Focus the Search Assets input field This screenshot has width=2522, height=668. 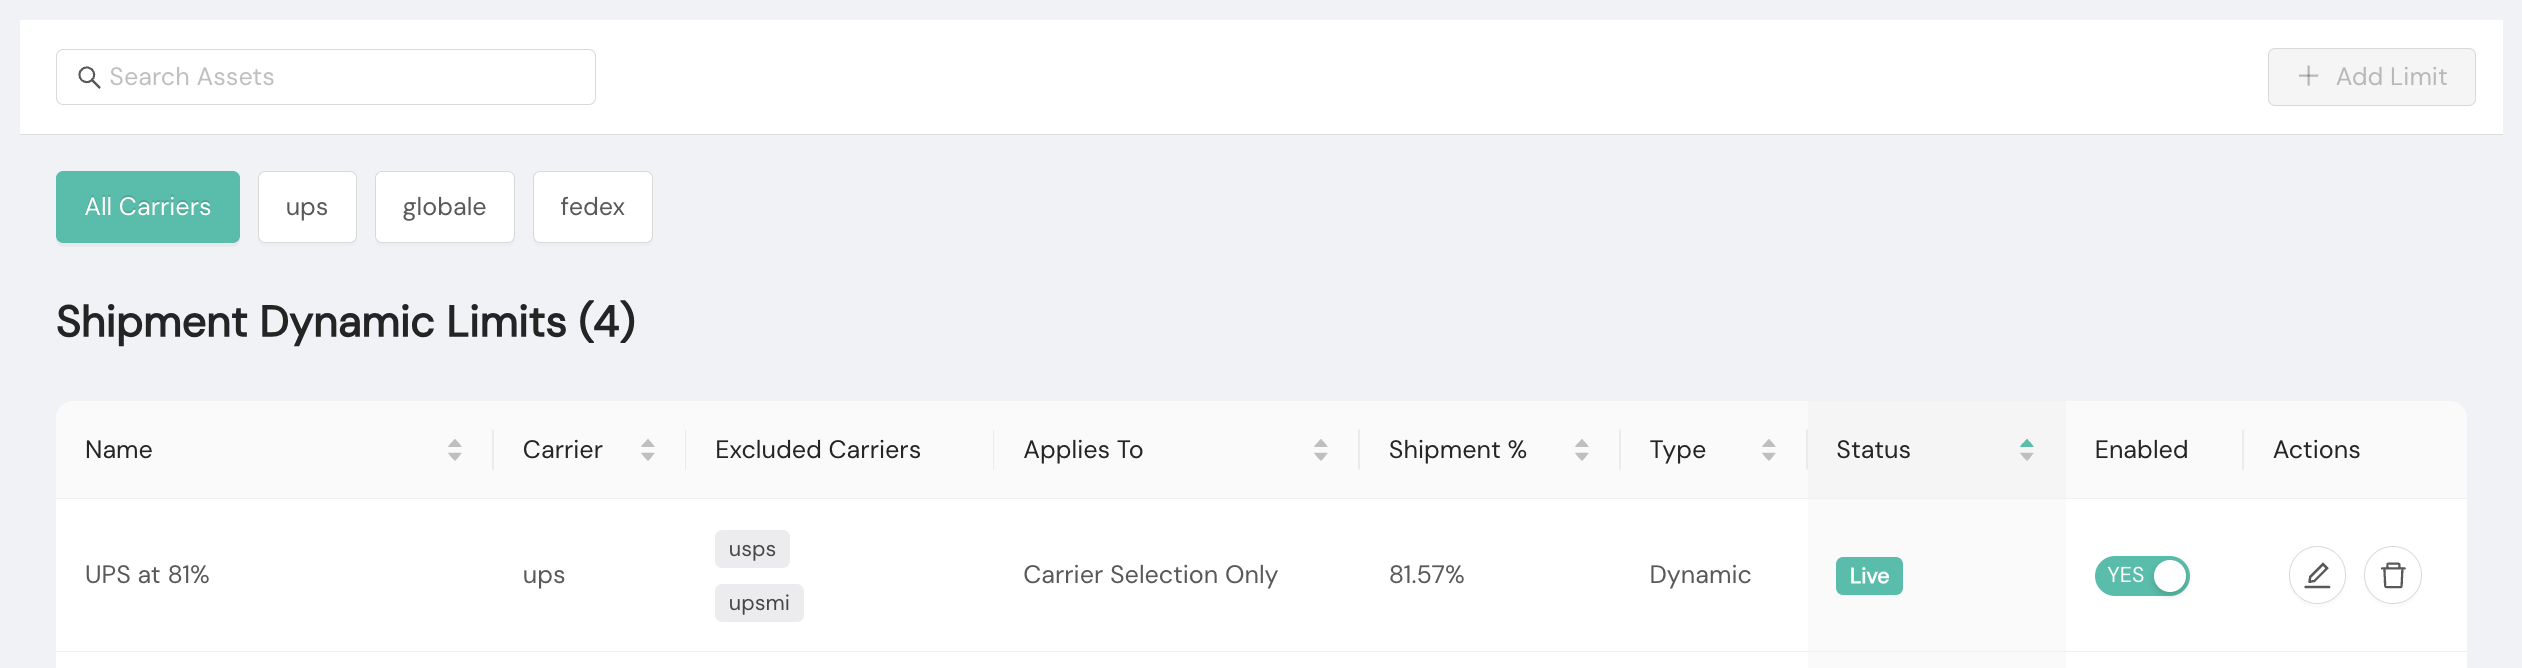[x=340, y=77]
